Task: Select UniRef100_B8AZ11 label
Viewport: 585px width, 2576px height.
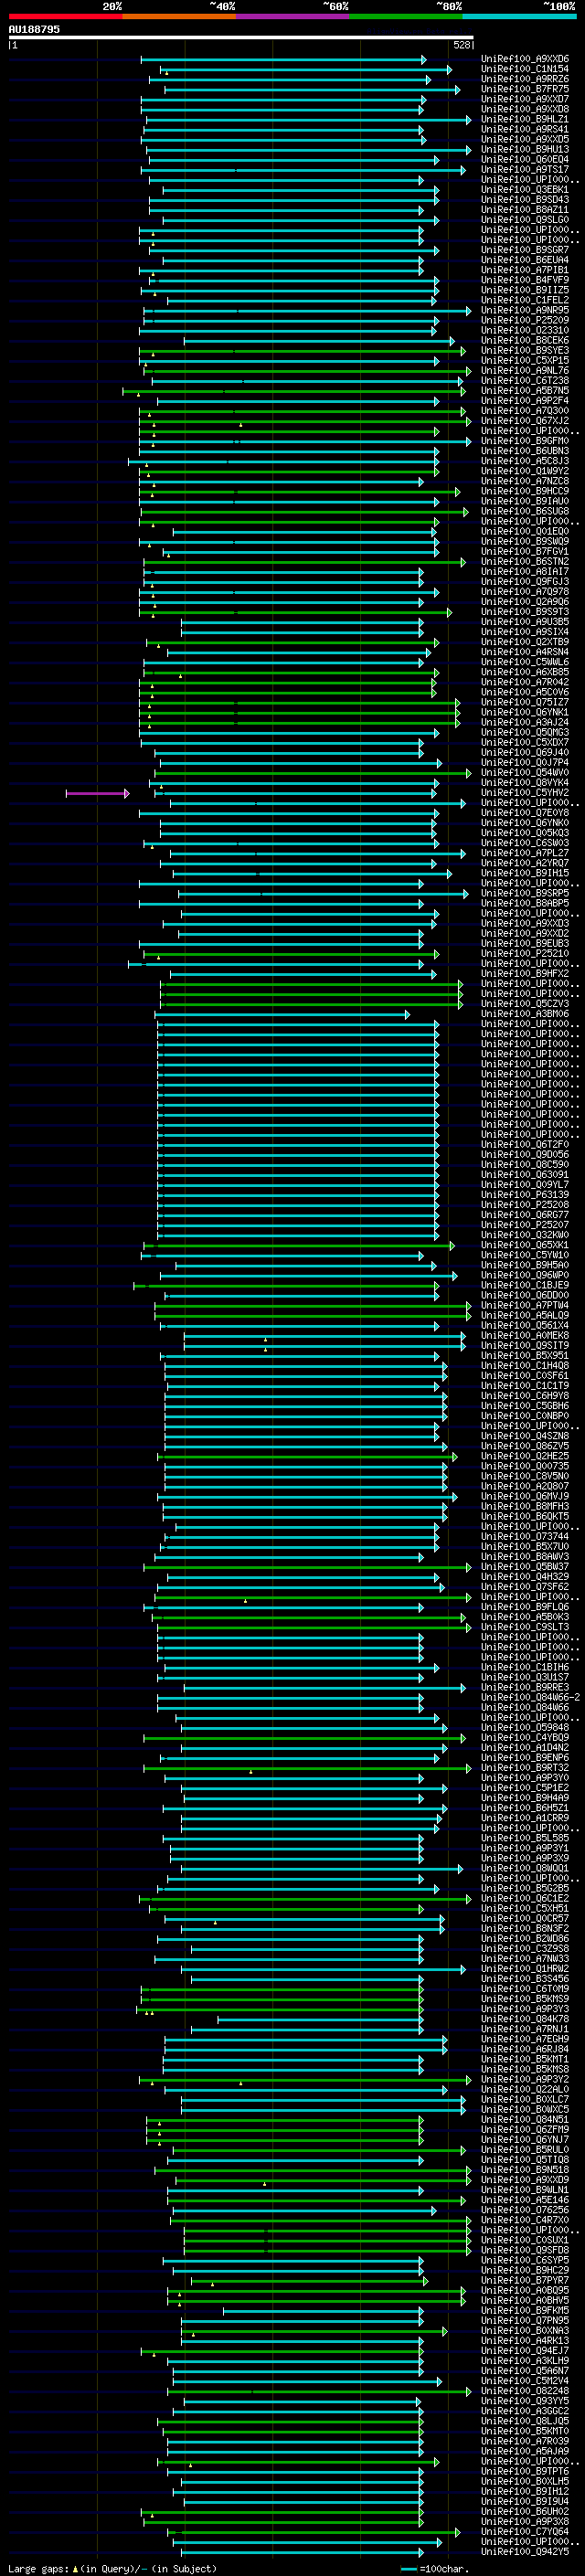Action: click(525, 210)
